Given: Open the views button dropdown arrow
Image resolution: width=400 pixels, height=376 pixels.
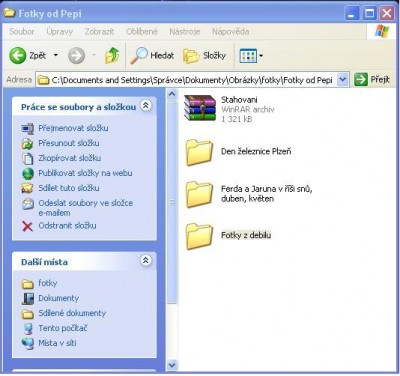Looking at the screenshot, I should [261, 56].
